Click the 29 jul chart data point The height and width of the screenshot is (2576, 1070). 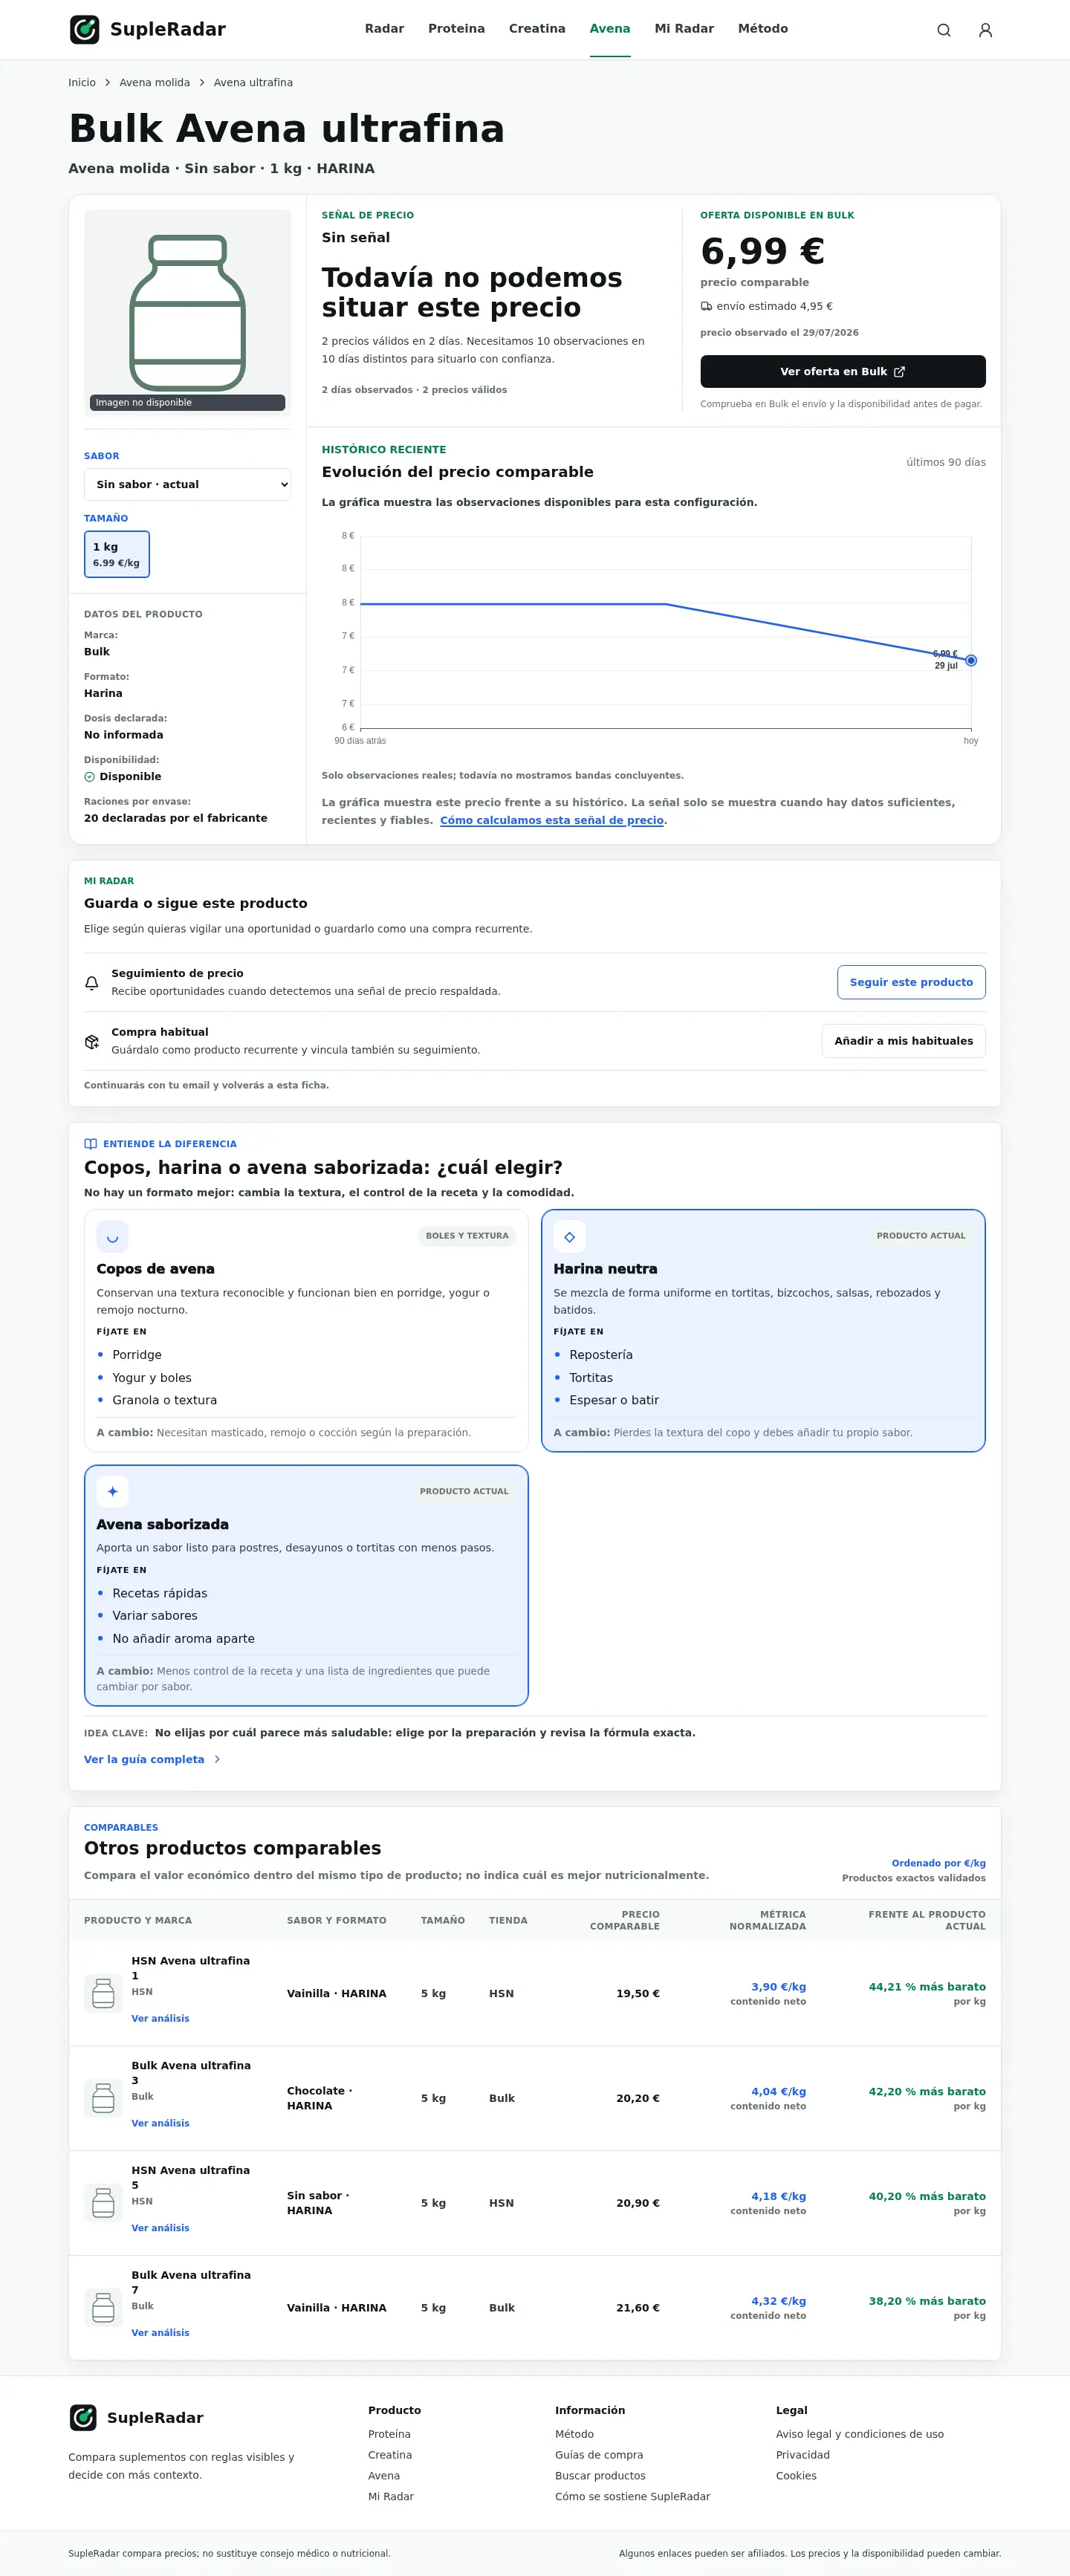pyautogui.click(x=971, y=661)
